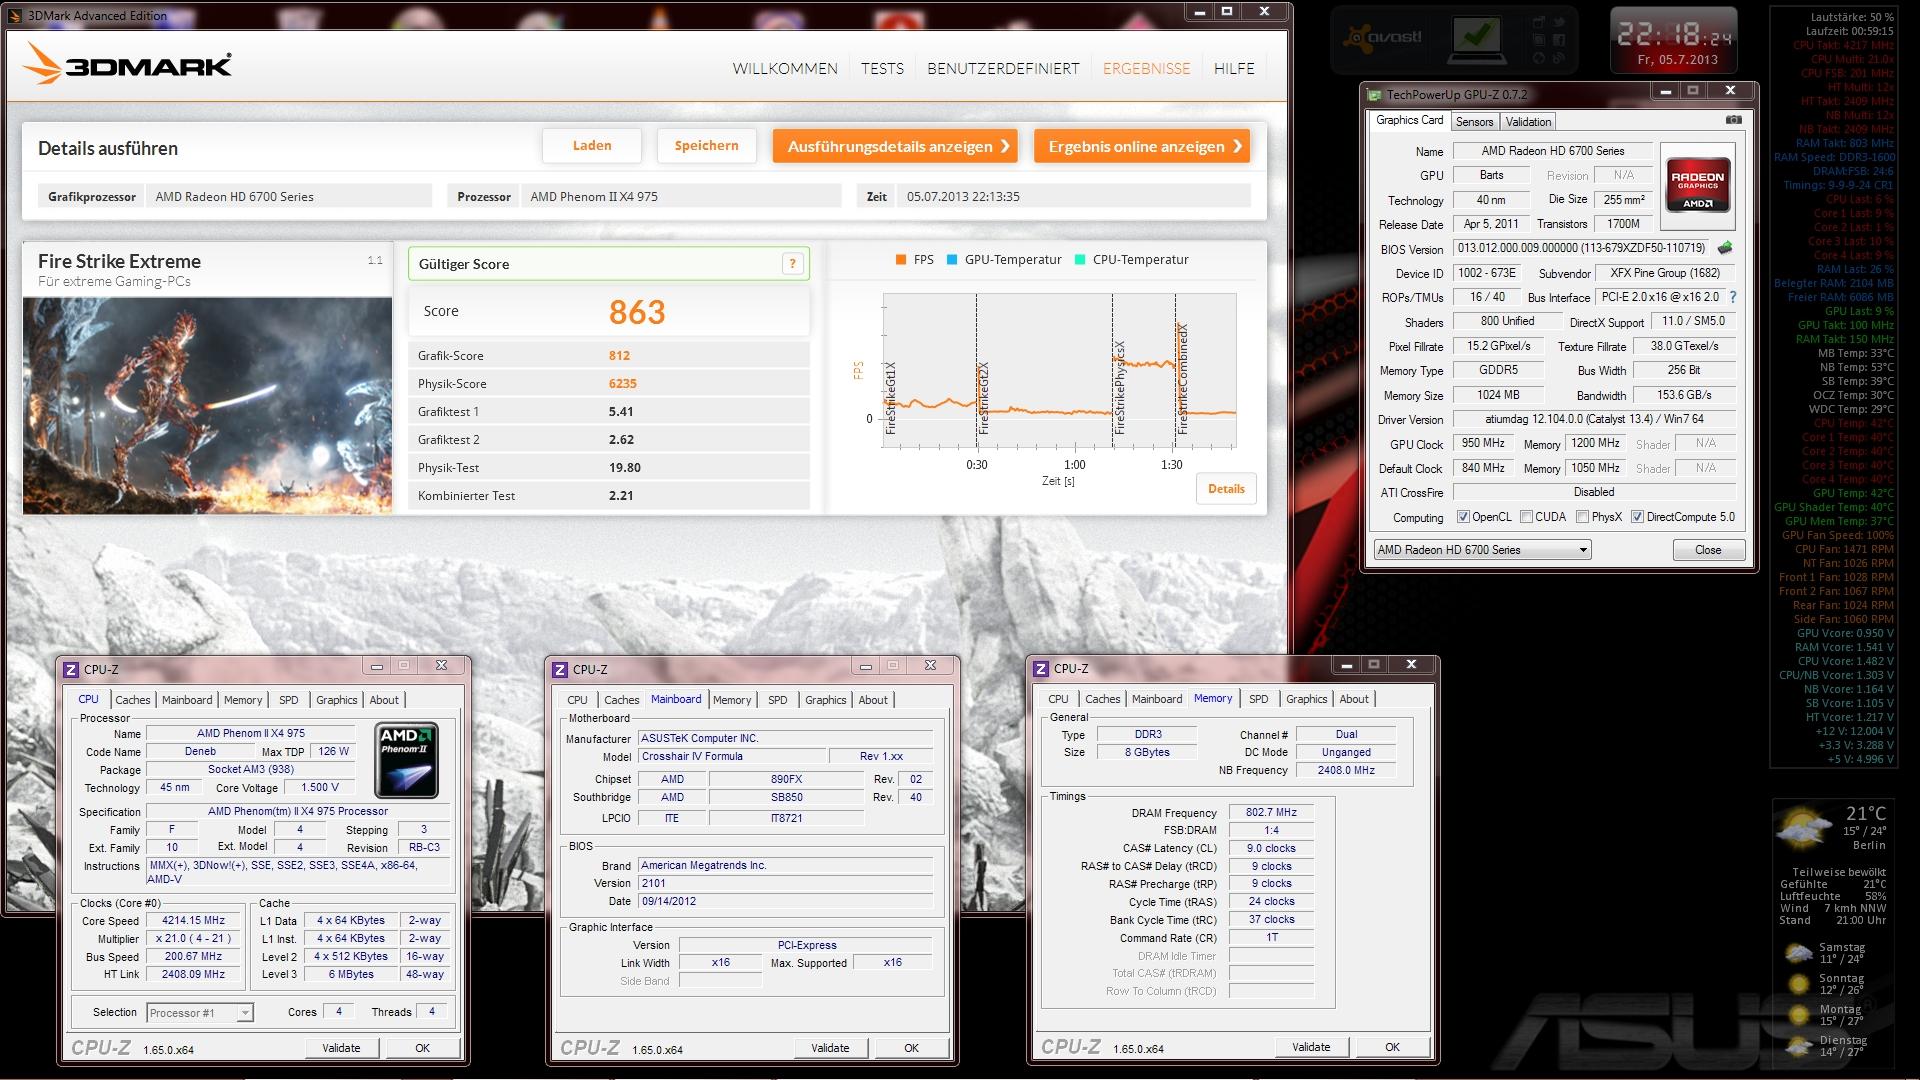Click the Twitter icon in the avast gadget
Image resolution: width=1920 pixels, height=1080 pixels.
[x=1558, y=21]
